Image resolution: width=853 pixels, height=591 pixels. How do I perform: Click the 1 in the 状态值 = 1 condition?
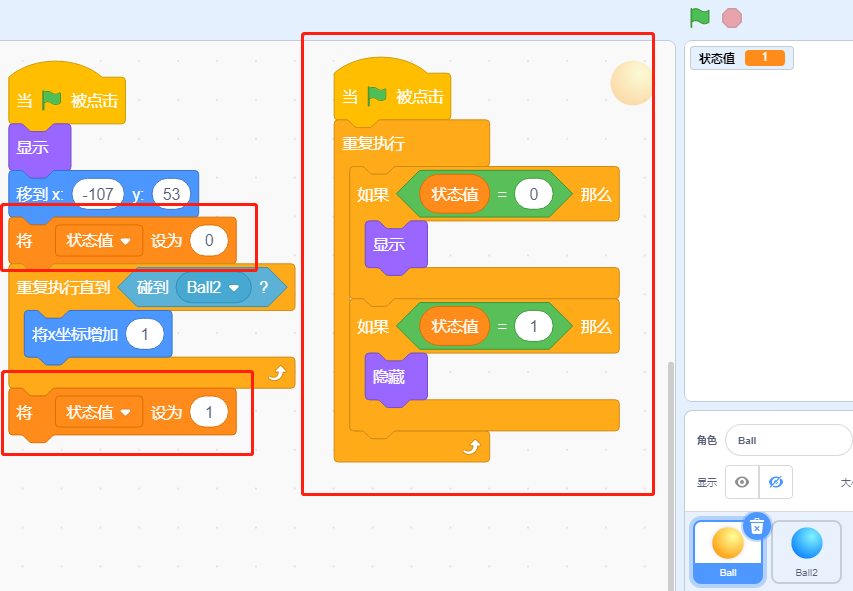[534, 326]
